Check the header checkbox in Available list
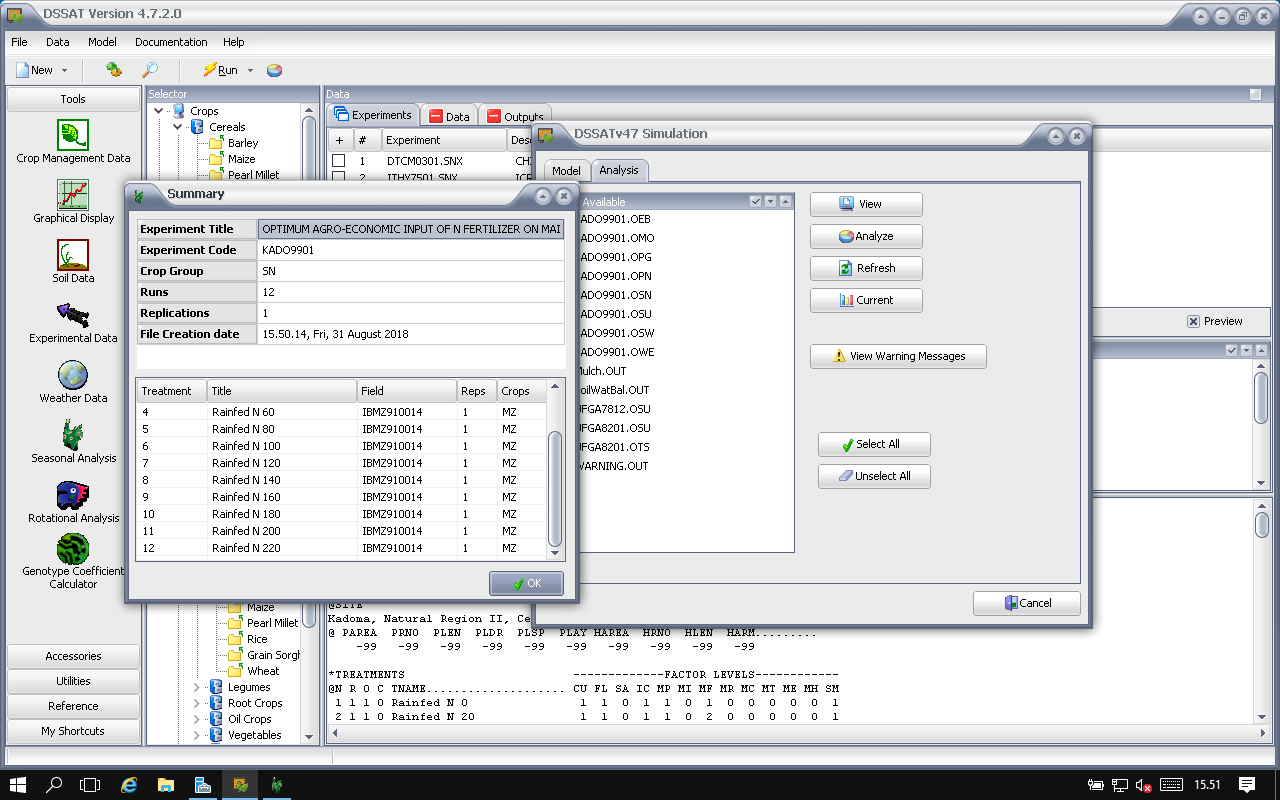This screenshot has width=1280, height=800. [756, 202]
